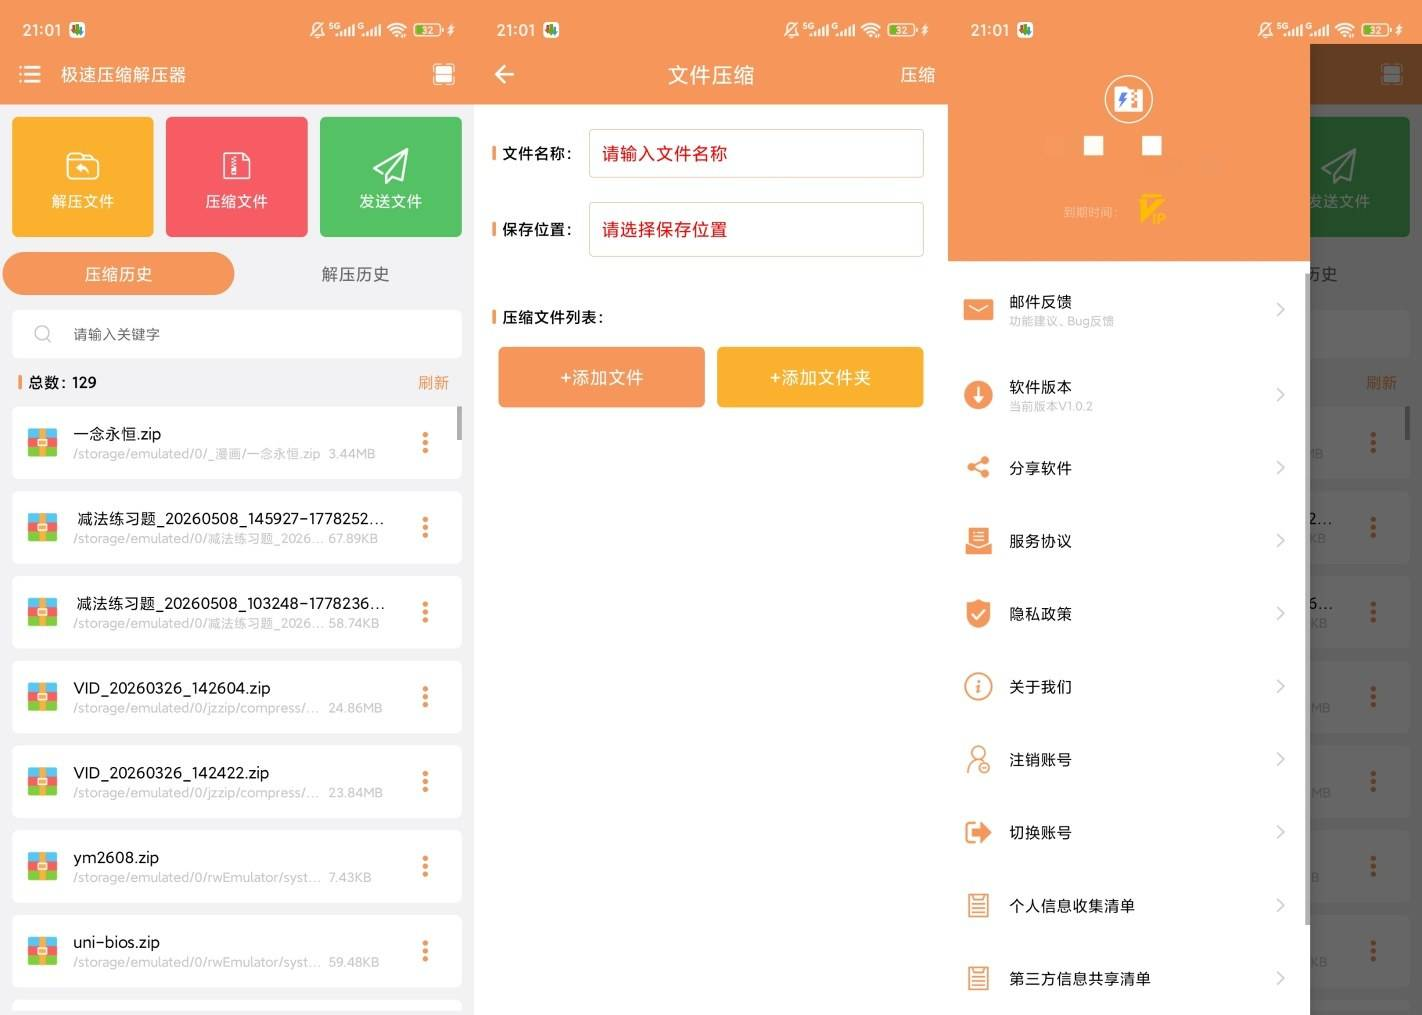Open the three-dot menu for 一念永恒.zip
1422x1015 pixels.
click(x=425, y=443)
